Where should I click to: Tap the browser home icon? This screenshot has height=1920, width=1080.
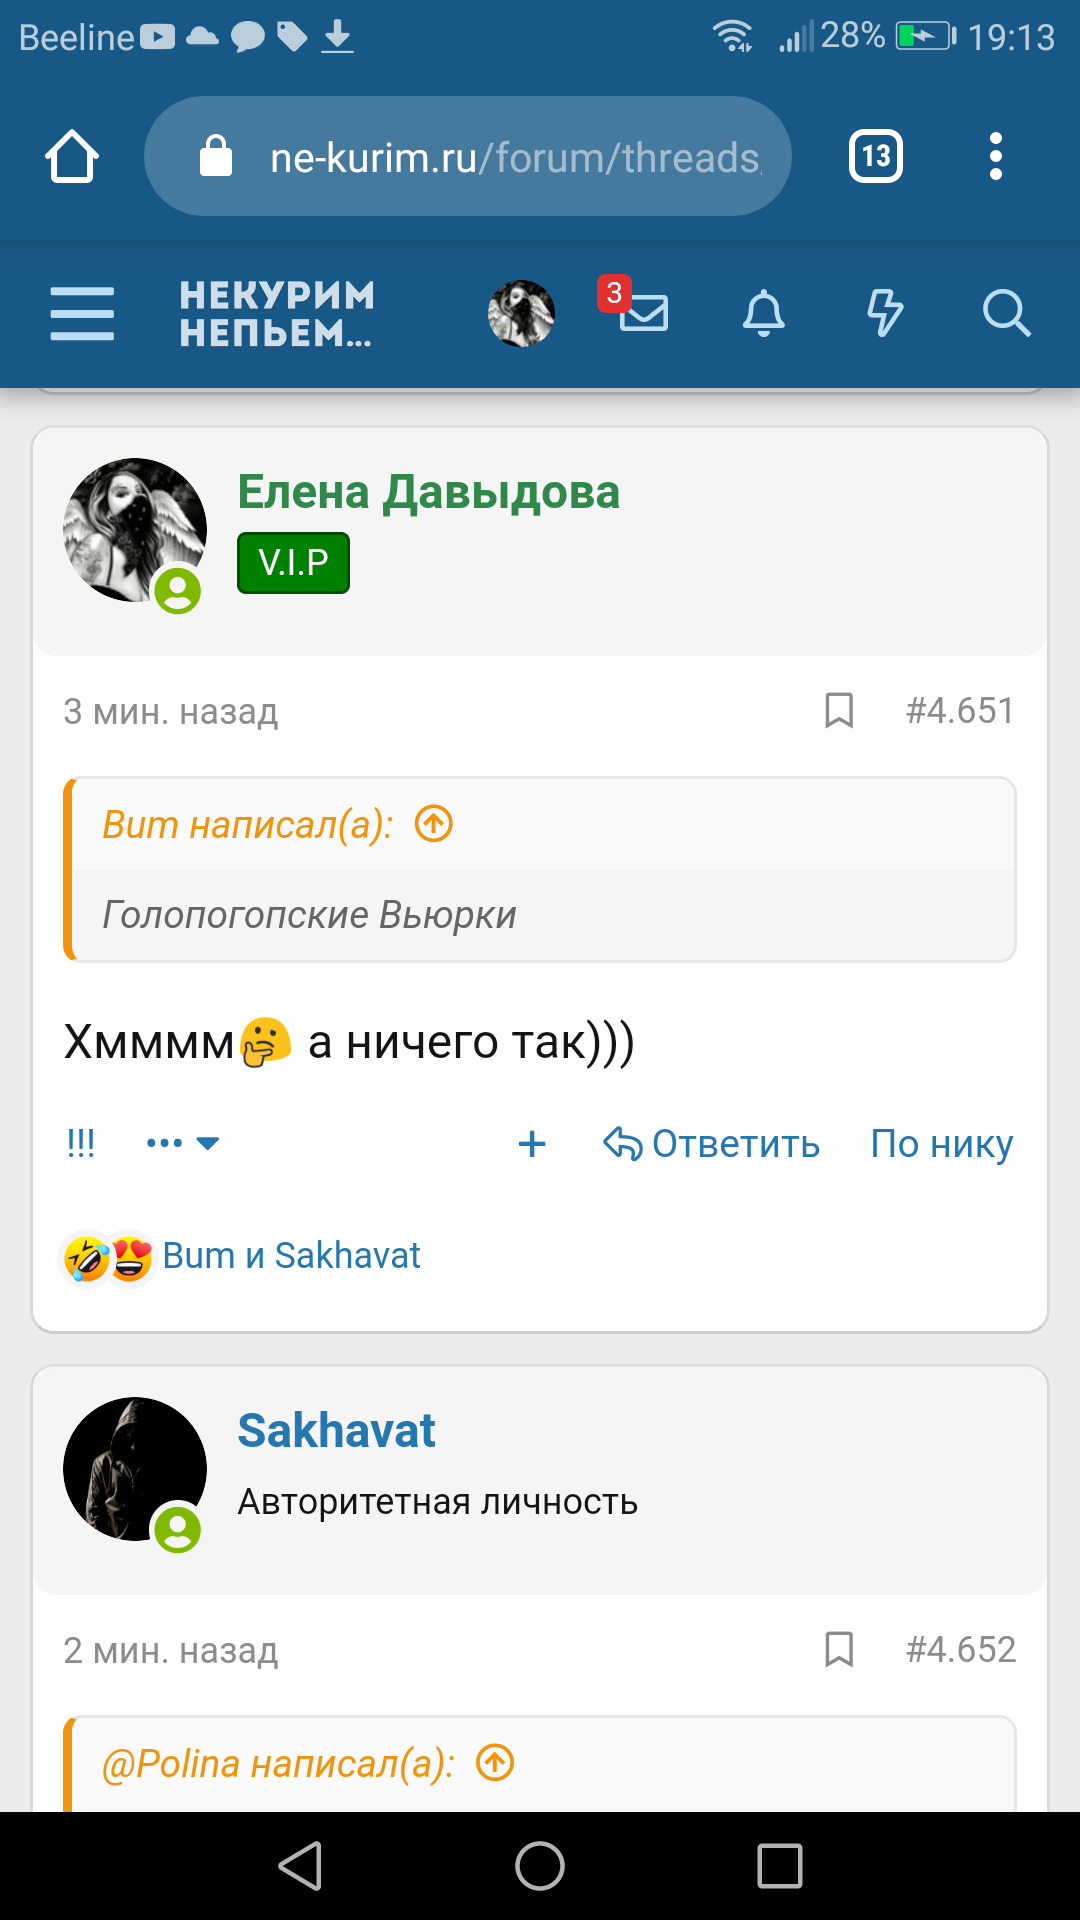72,157
